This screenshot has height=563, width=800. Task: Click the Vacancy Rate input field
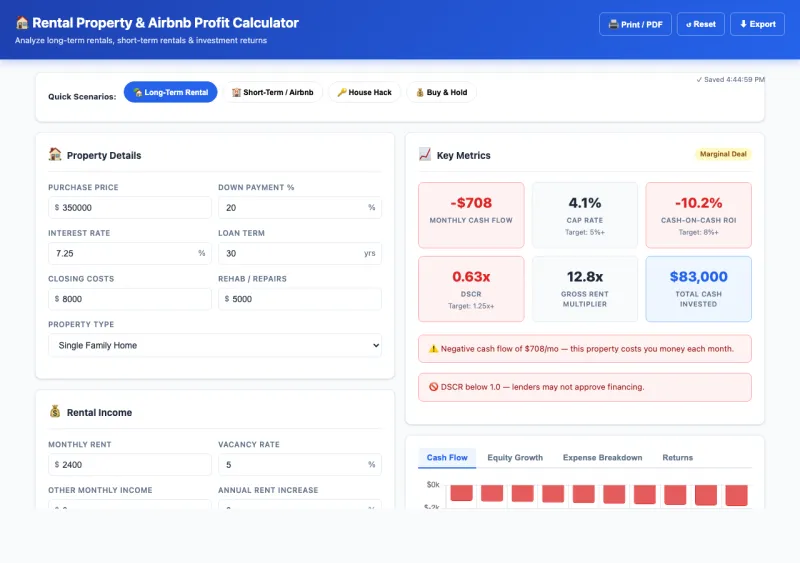300,464
